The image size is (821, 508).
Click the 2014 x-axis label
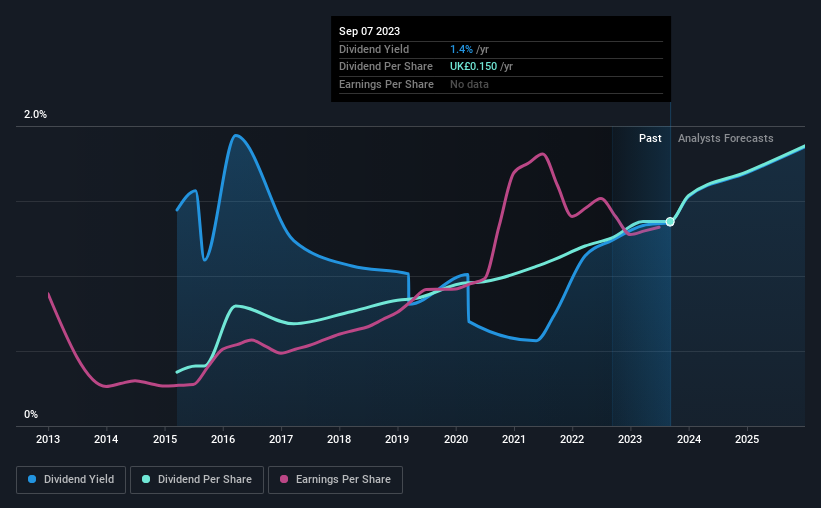click(x=106, y=439)
